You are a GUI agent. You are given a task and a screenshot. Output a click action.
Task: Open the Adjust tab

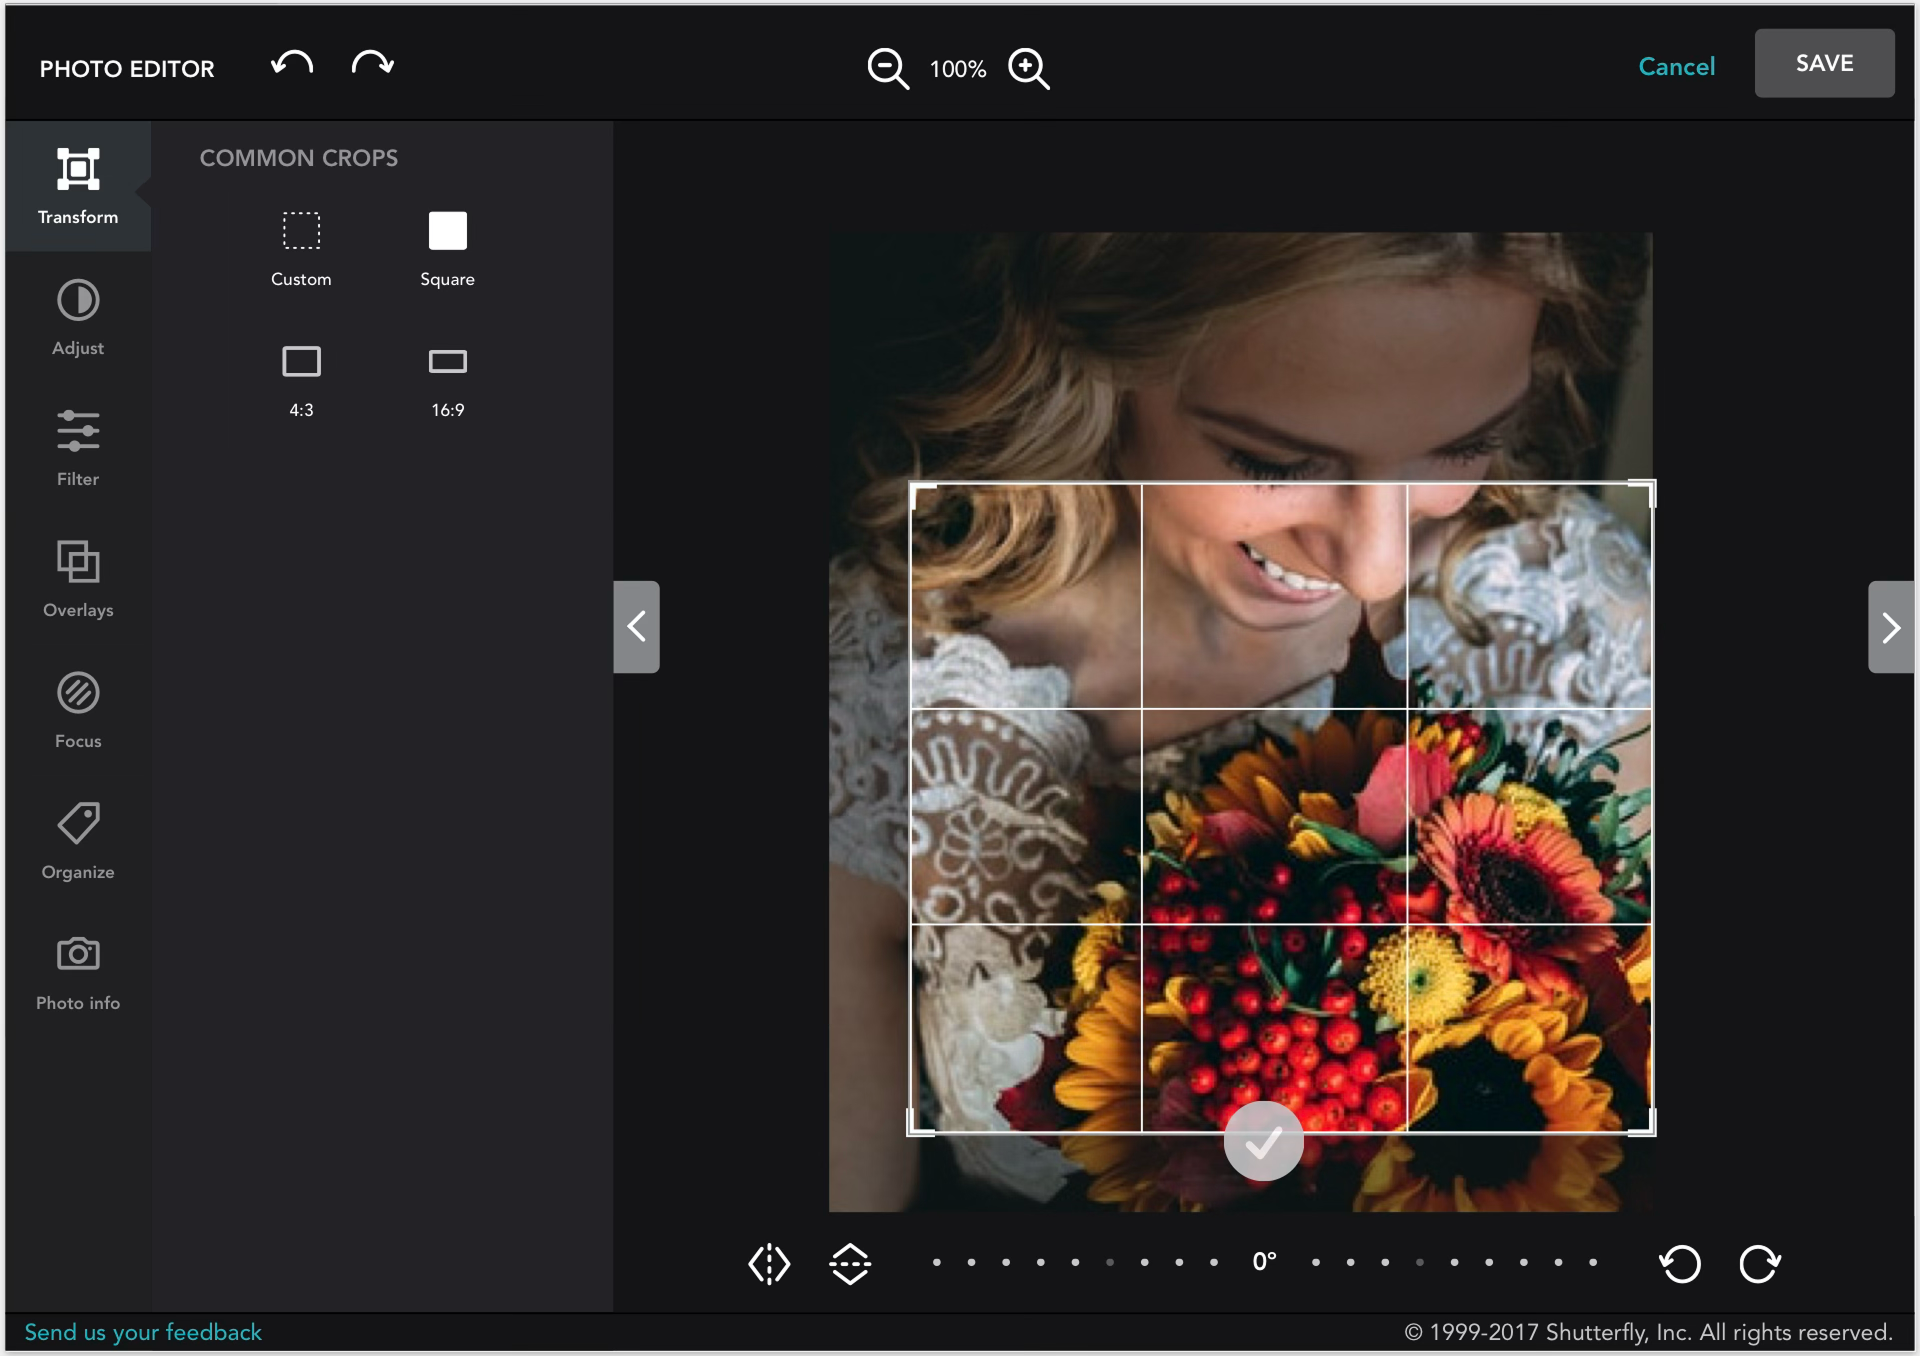(78, 317)
